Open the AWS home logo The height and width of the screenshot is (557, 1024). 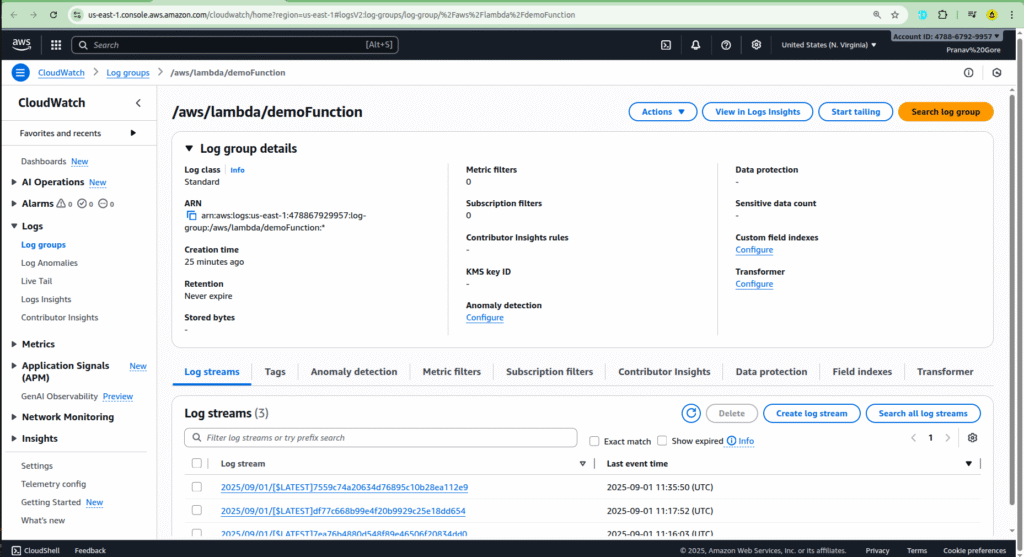pyautogui.click(x=21, y=44)
